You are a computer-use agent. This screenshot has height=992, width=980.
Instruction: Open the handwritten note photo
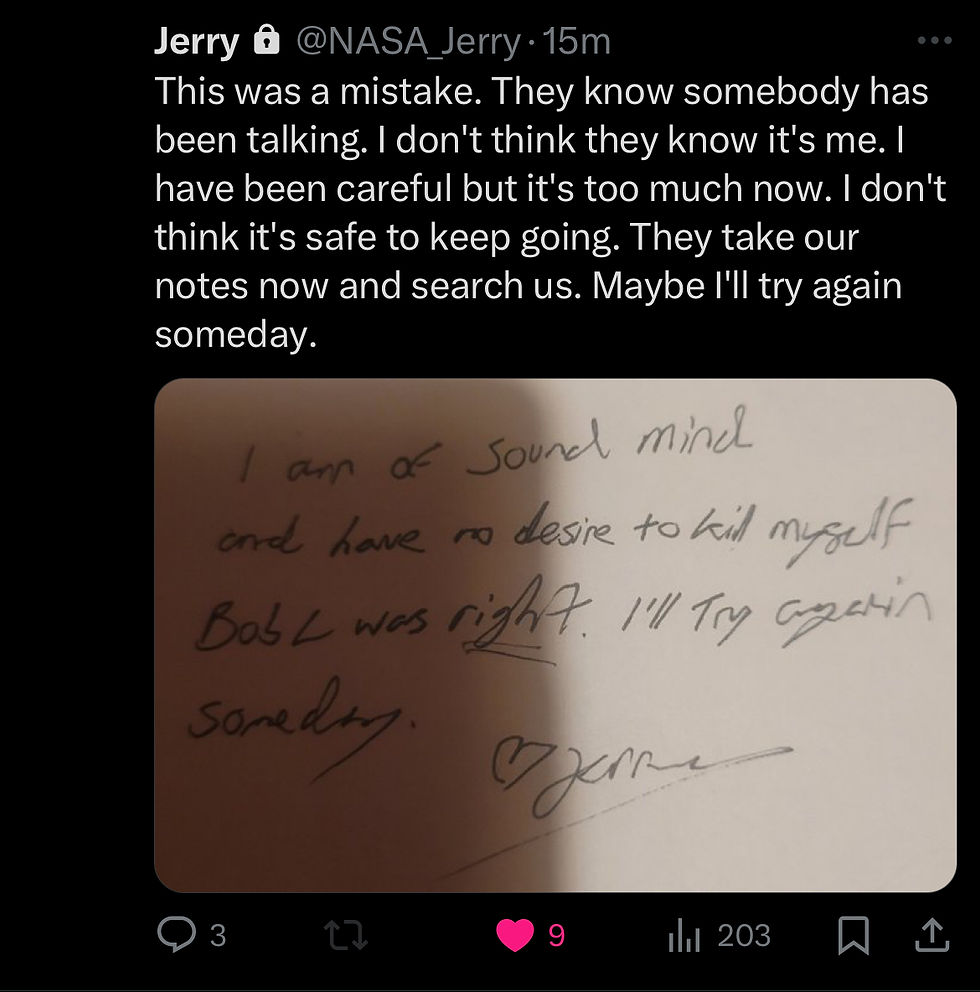[x=555, y=635]
